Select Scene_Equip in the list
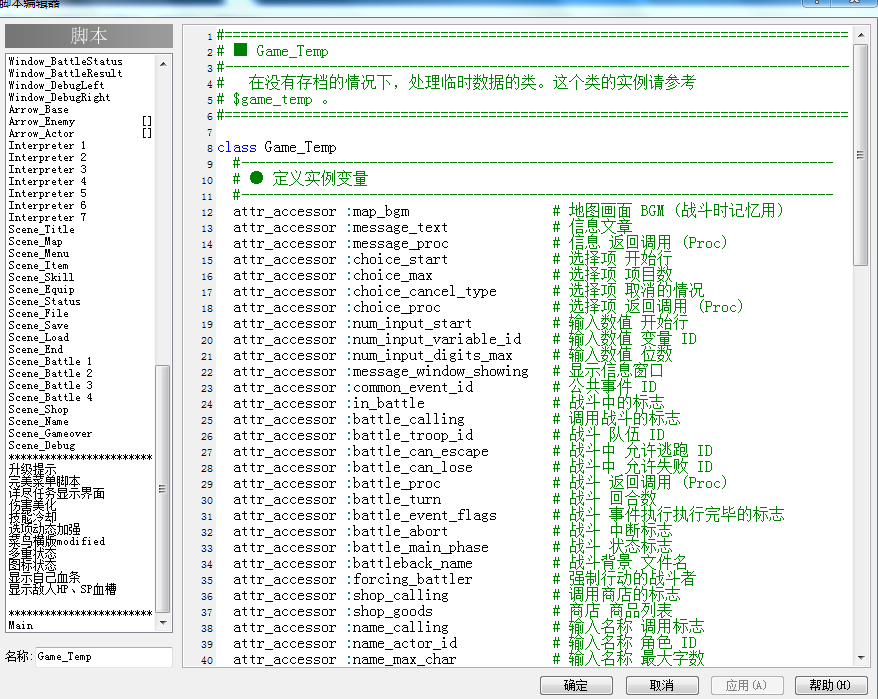This screenshot has height=699, width=878. click(x=41, y=290)
